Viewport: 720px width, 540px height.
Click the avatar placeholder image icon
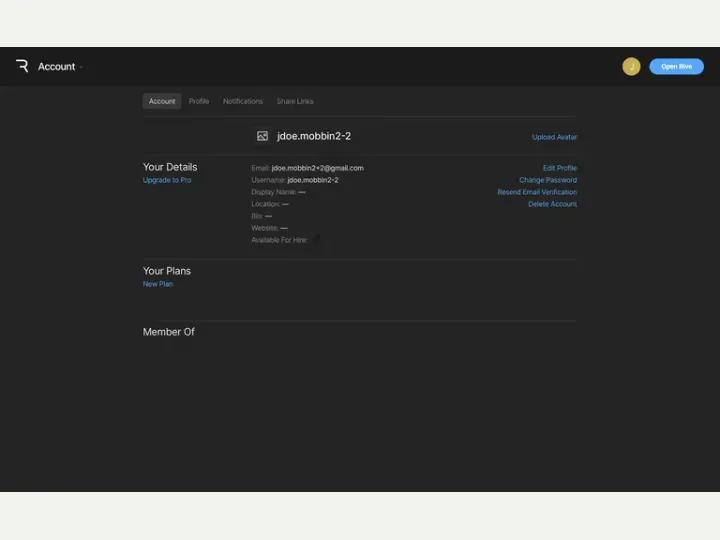(262, 136)
